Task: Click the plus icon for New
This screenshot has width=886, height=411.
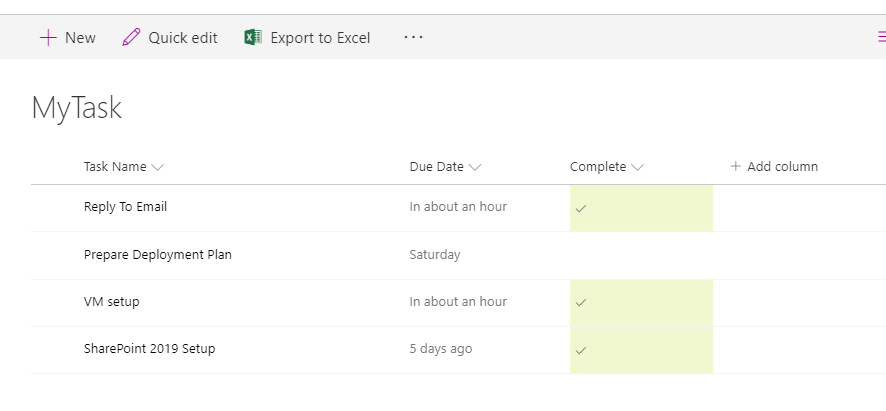Action: point(48,38)
